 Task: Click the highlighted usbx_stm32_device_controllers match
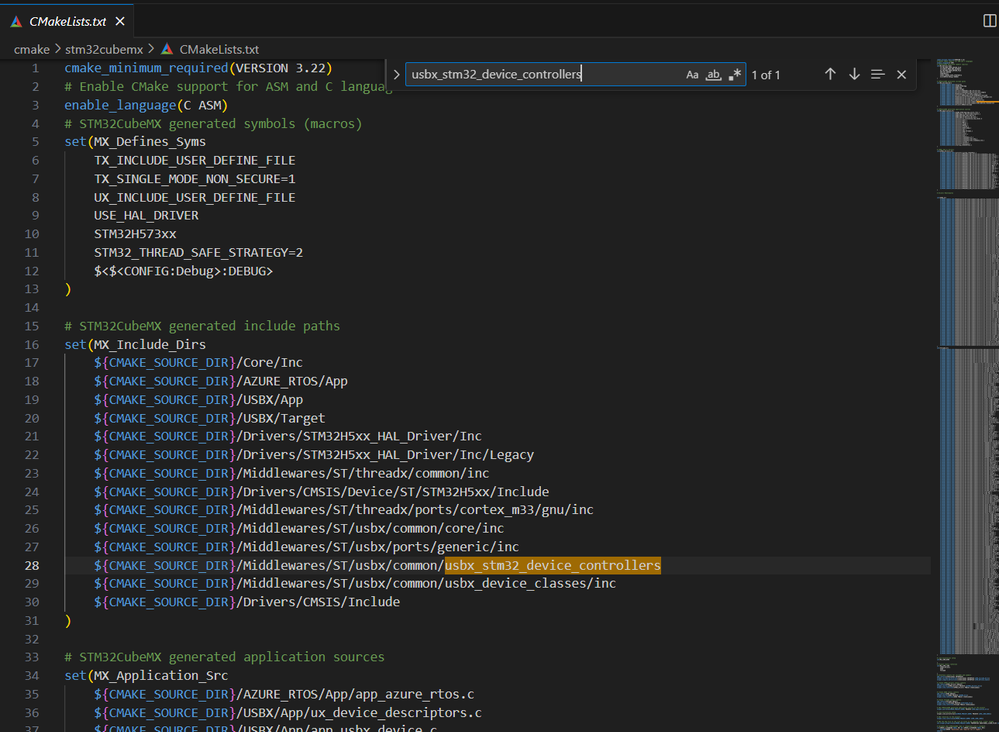pos(552,566)
